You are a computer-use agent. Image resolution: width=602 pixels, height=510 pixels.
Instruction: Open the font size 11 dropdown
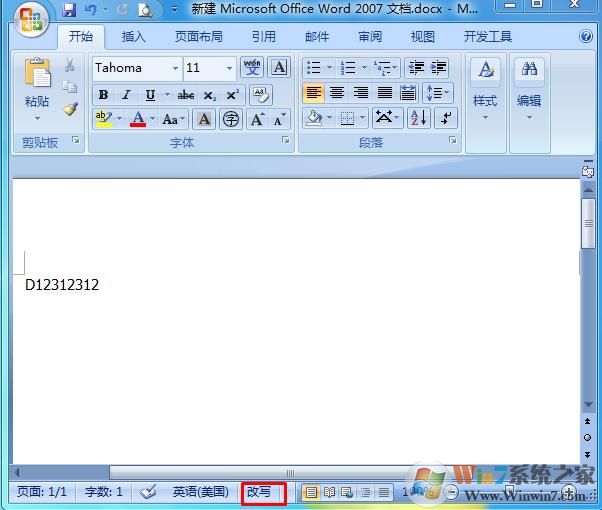(x=229, y=68)
